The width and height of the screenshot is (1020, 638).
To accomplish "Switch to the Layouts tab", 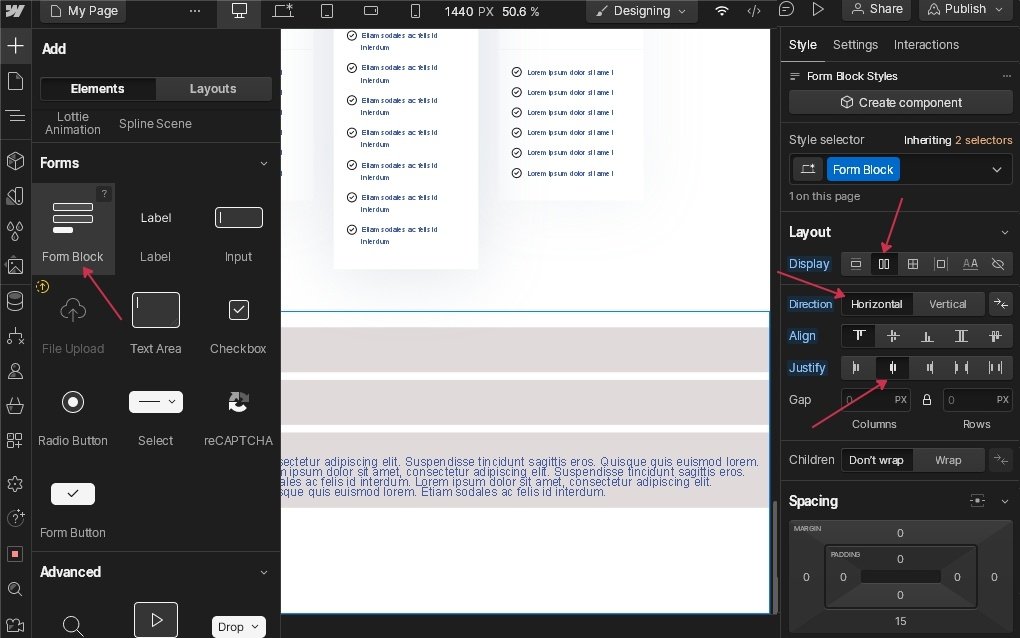I will [213, 89].
